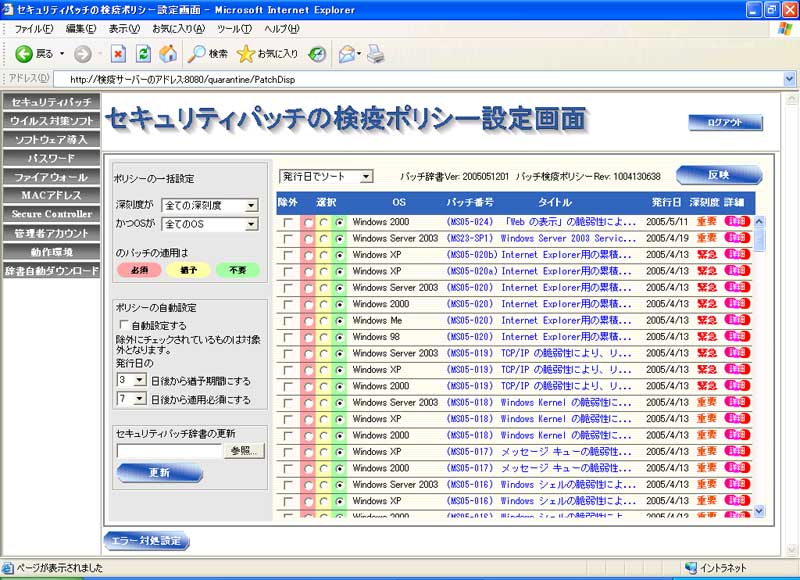Image resolution: width=800 pixels, height=580 pixels.
Task: Click the IE page icon in title bar
Action: [8, 9]
